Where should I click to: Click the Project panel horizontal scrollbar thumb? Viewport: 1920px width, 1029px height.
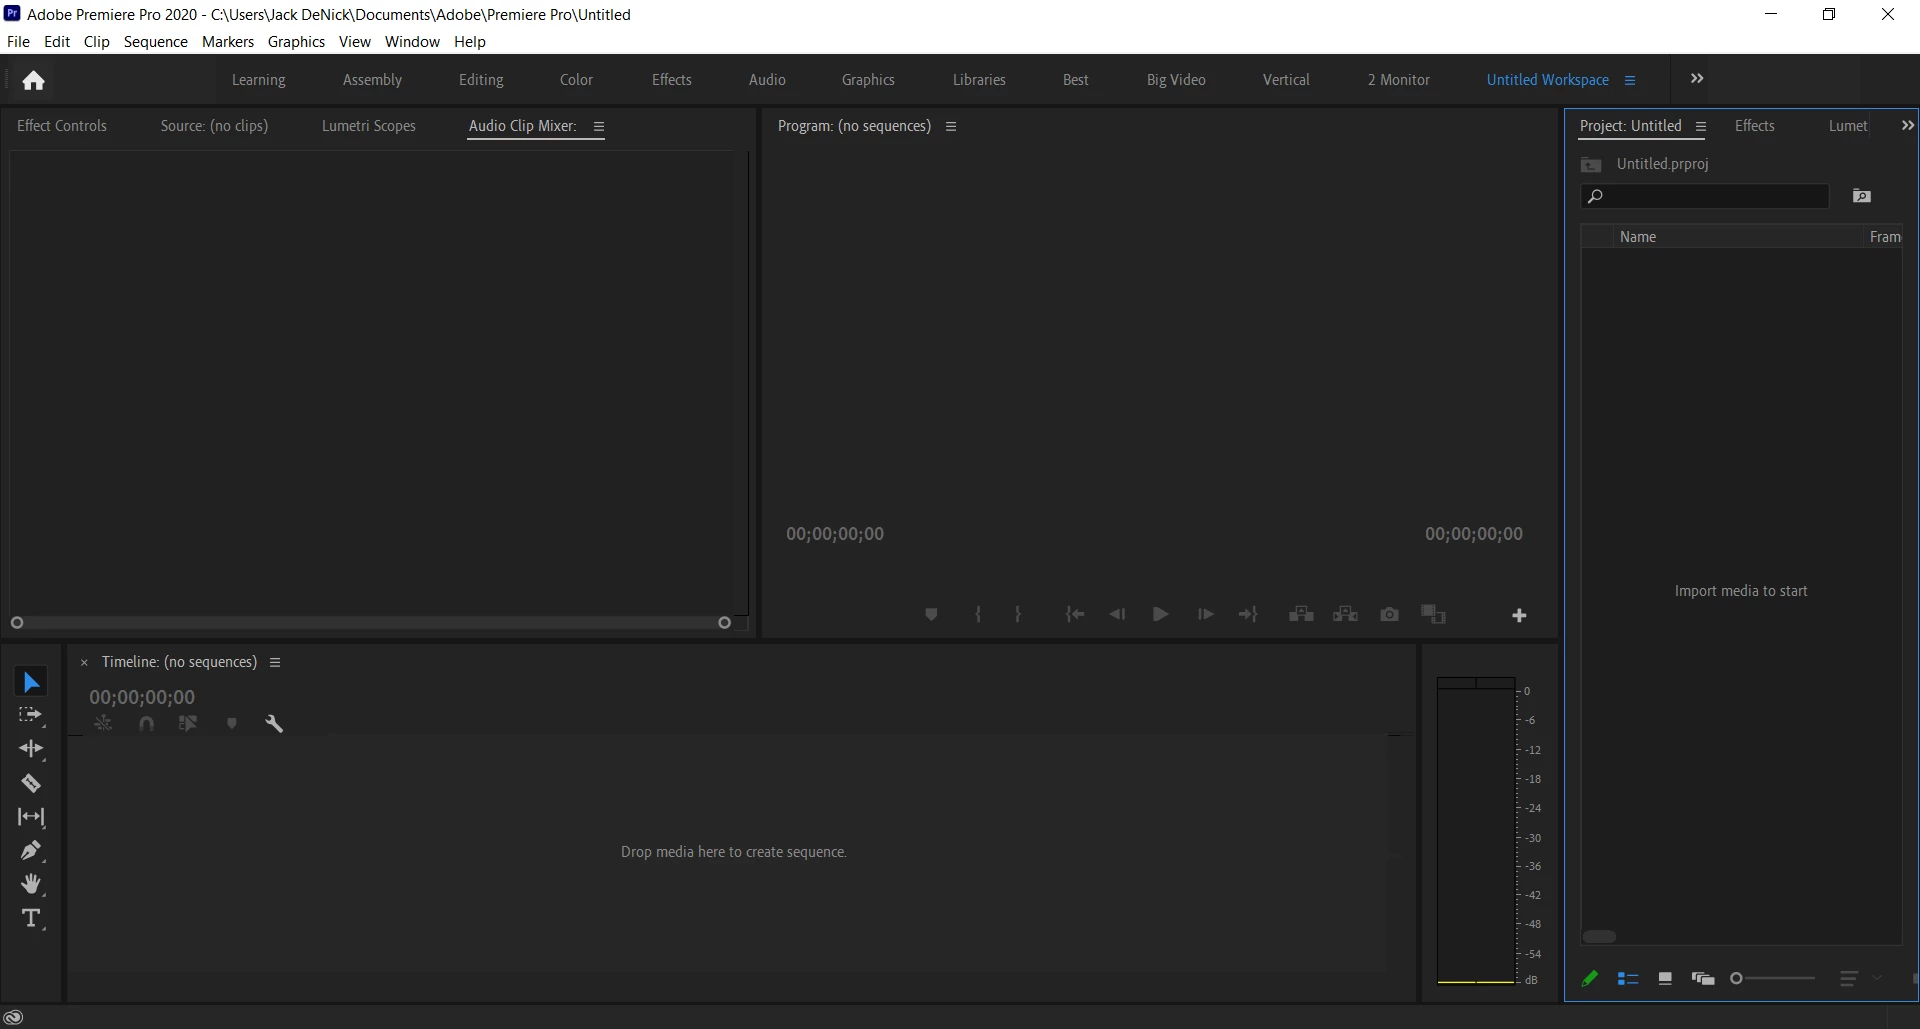point(1600,937)
